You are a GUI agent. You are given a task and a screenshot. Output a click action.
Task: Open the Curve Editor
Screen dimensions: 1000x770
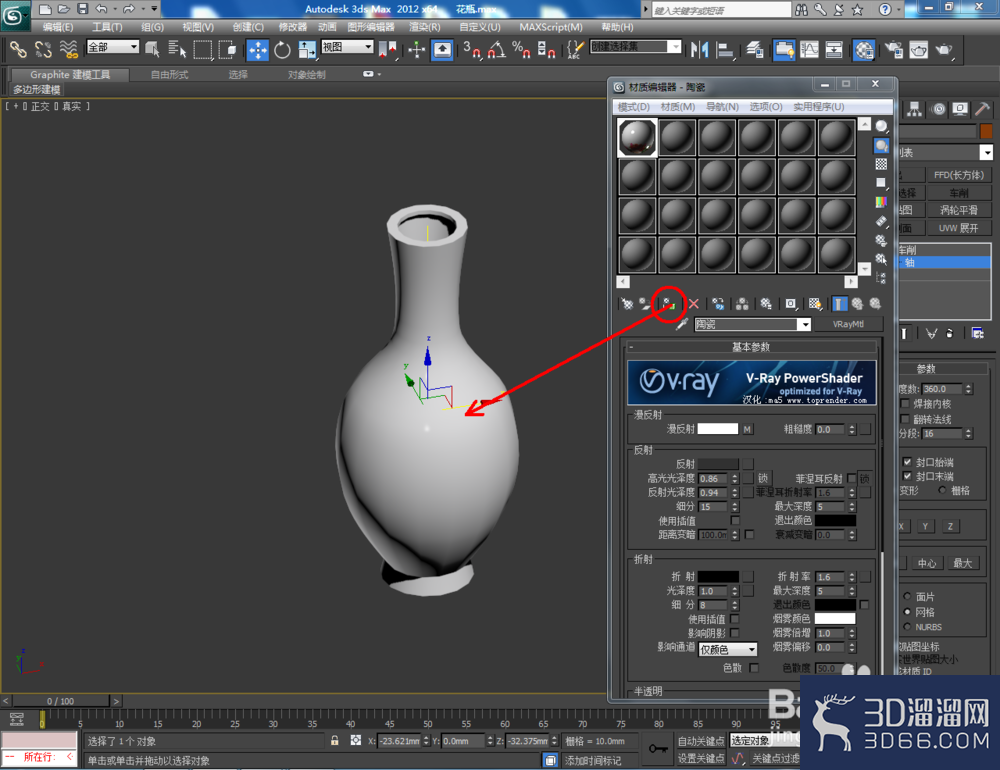pyautogui.click(x=809, y=50)
